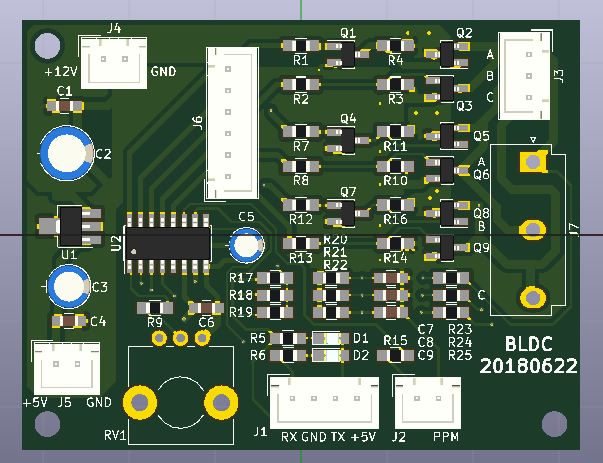
Task: Click the R6 resistor
Action: pos(288,355)
